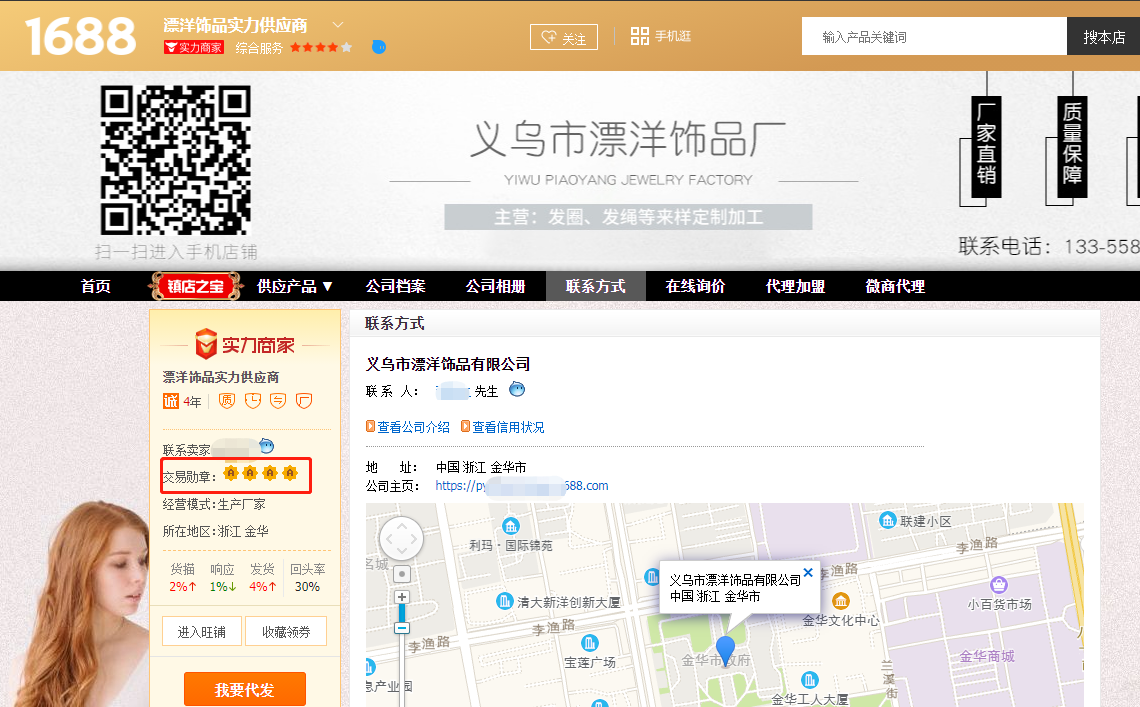Click the 金华工人大厦 map marker
Viewport: 1140px width, 707px height.
pyautogui.click(x=809, y=680)
